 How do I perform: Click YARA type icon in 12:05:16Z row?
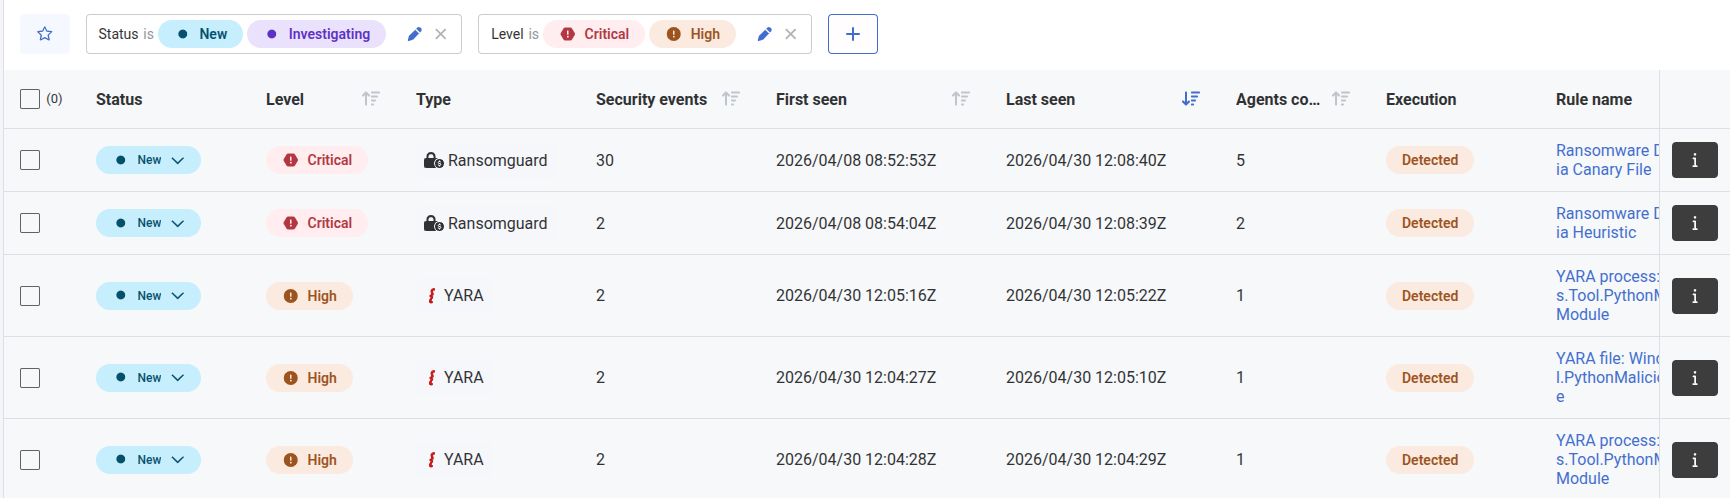pos(431,296)
